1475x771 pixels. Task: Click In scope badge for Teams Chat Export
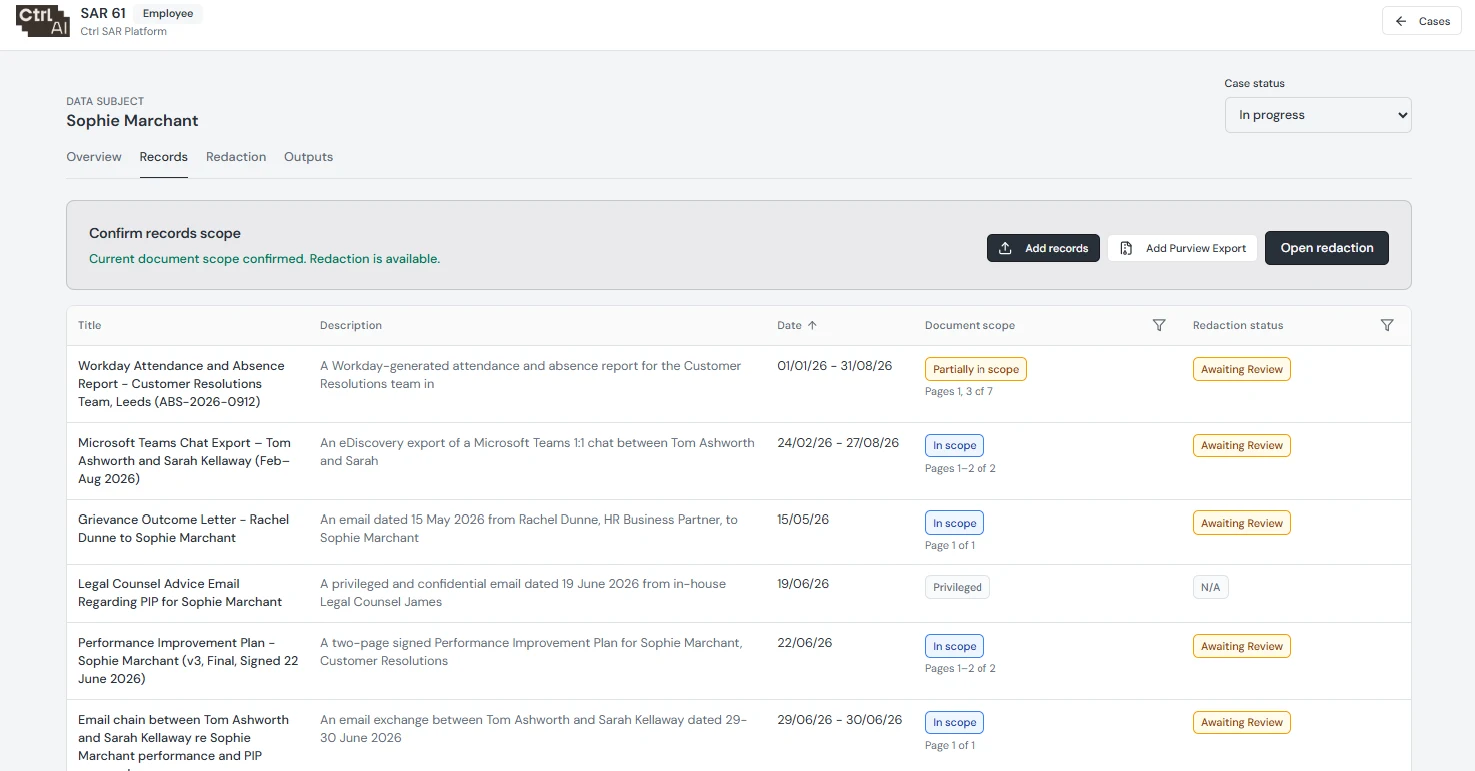[x=954, y=445]
